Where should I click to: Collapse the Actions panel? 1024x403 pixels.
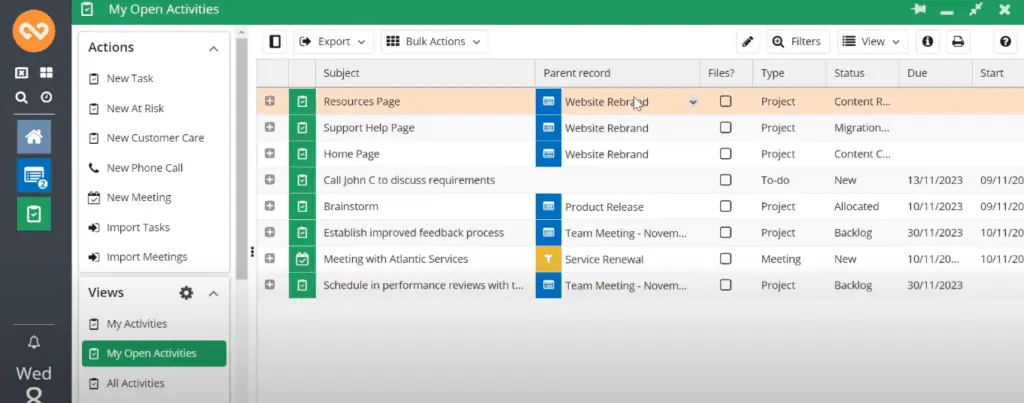214,48
